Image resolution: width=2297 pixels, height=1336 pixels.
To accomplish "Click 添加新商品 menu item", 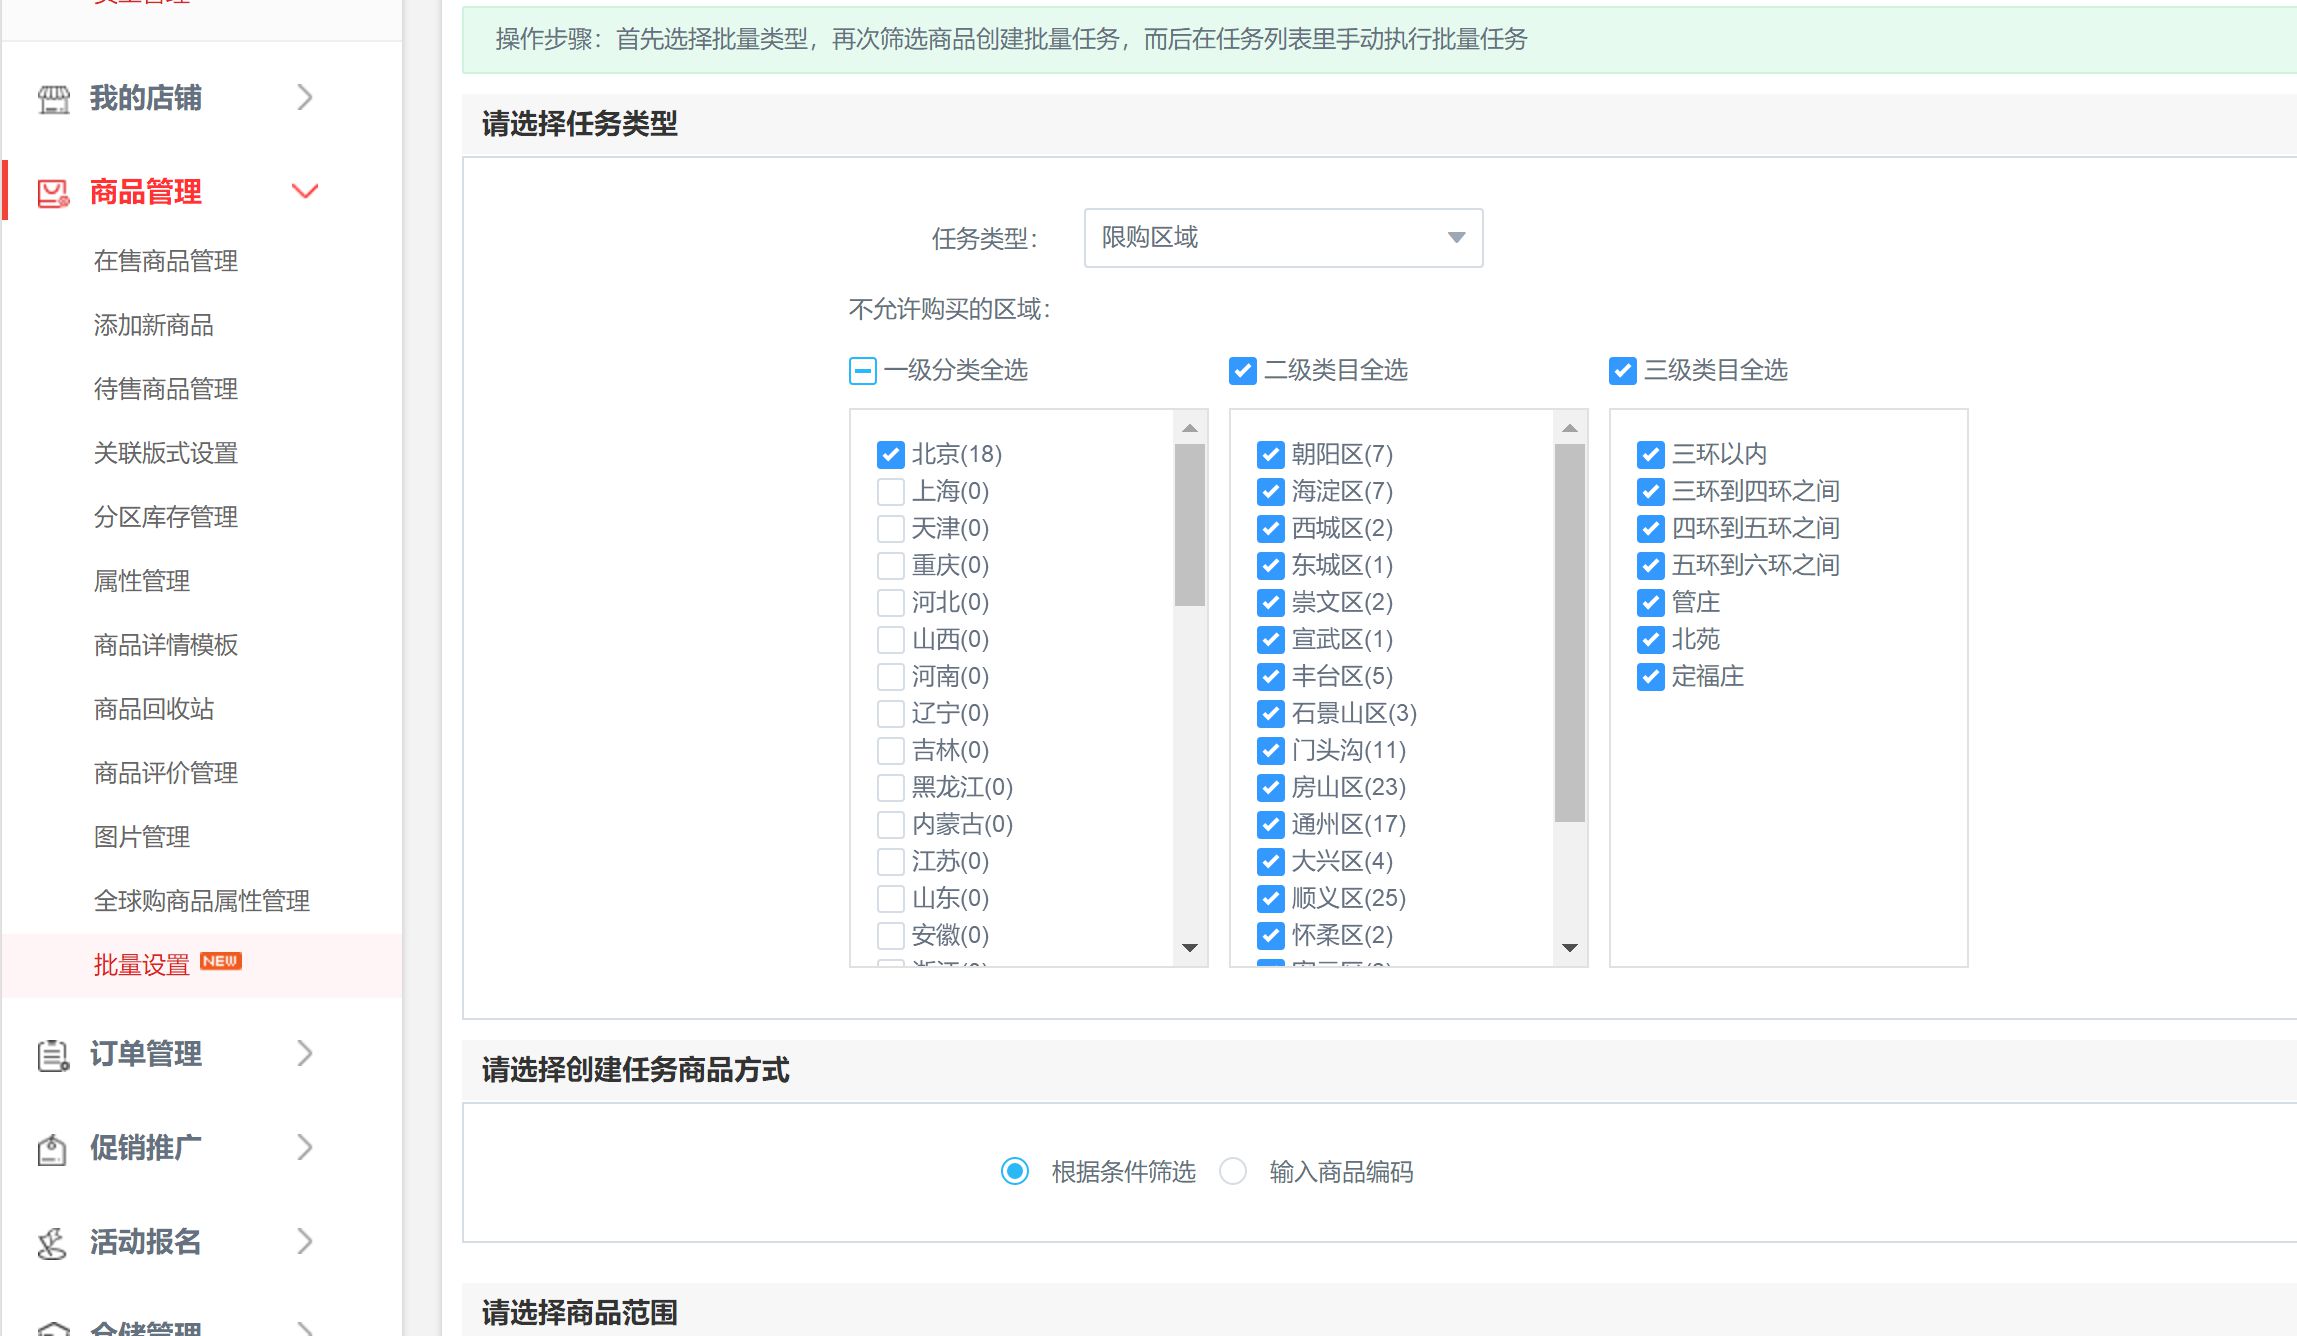I will point(153,326).
